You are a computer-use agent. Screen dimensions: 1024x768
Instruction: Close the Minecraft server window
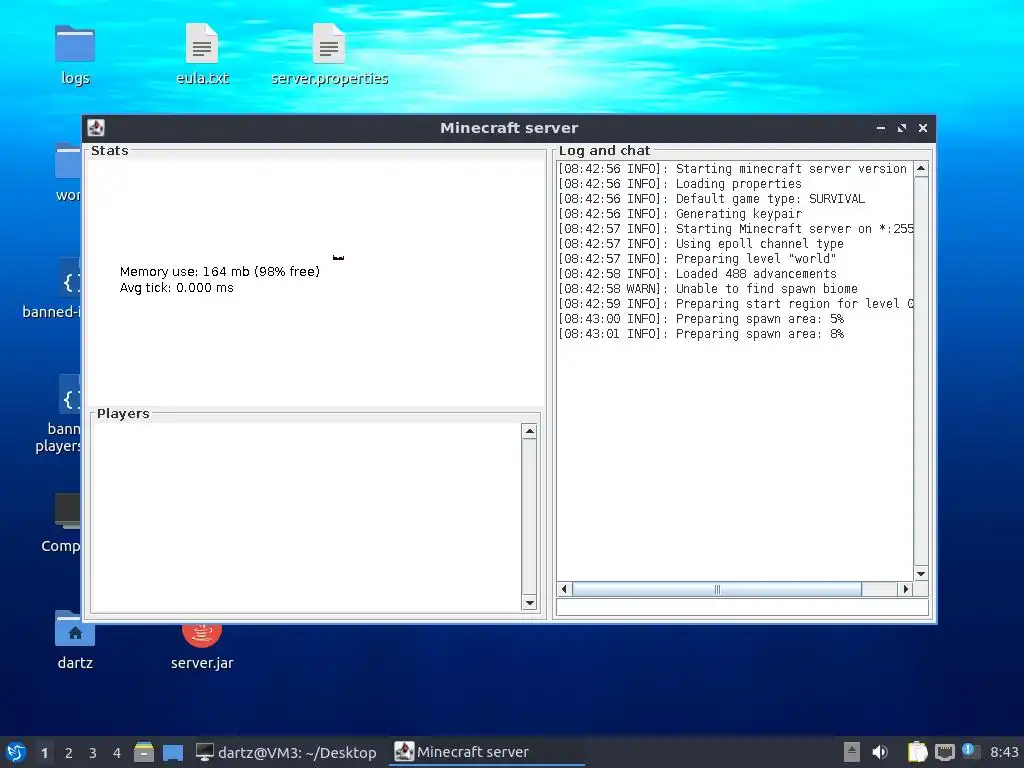click(x=923, y=128)
